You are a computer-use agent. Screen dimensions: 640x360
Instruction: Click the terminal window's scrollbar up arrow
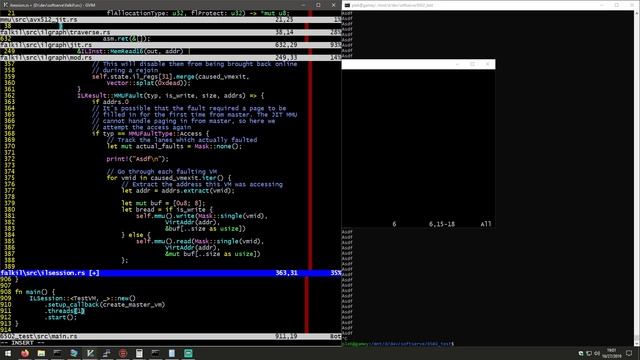pos(637,13)
